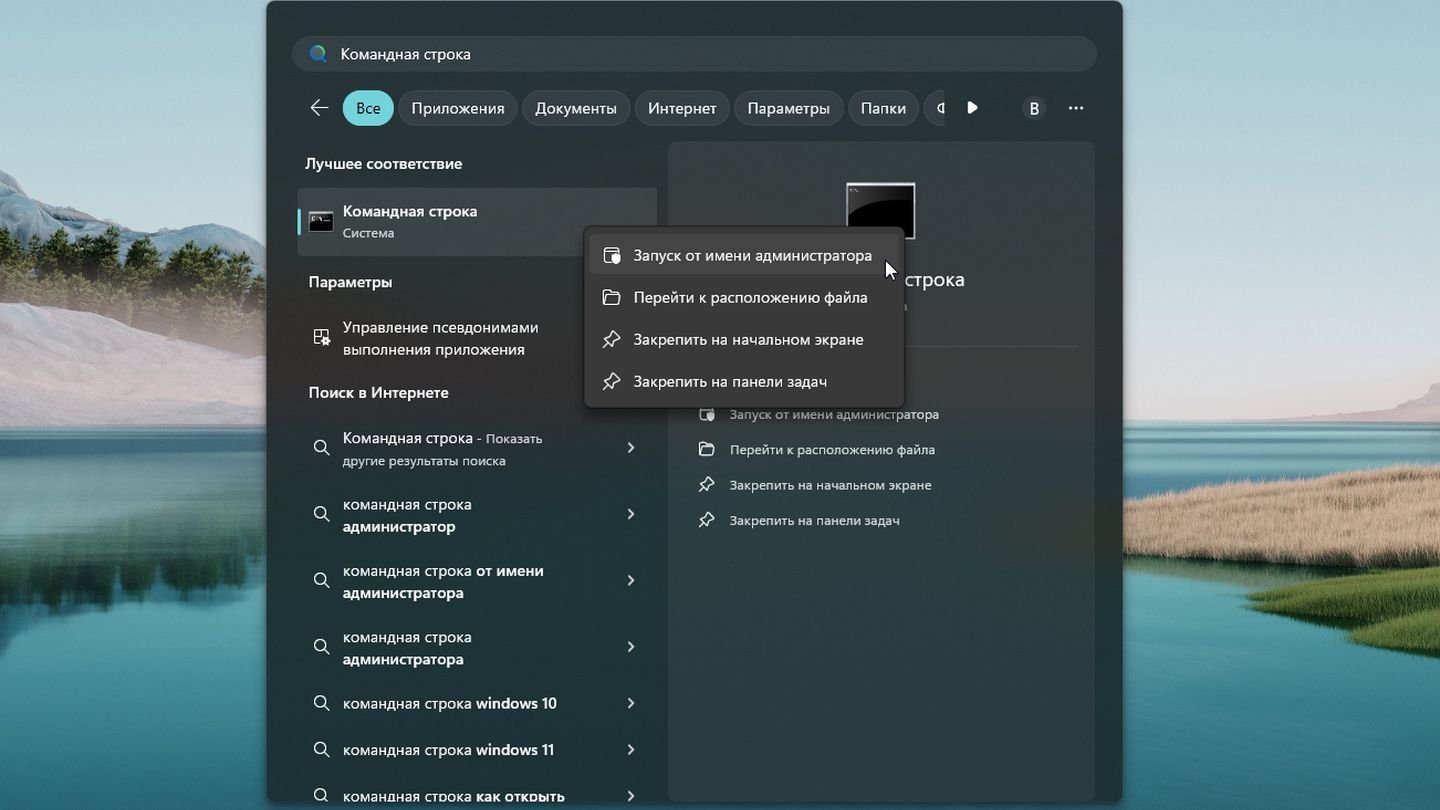The height and width of the screenshot is (810, 1440).
Task: Expand chevron for 'командная строка windows 11'
Action: 631,750
